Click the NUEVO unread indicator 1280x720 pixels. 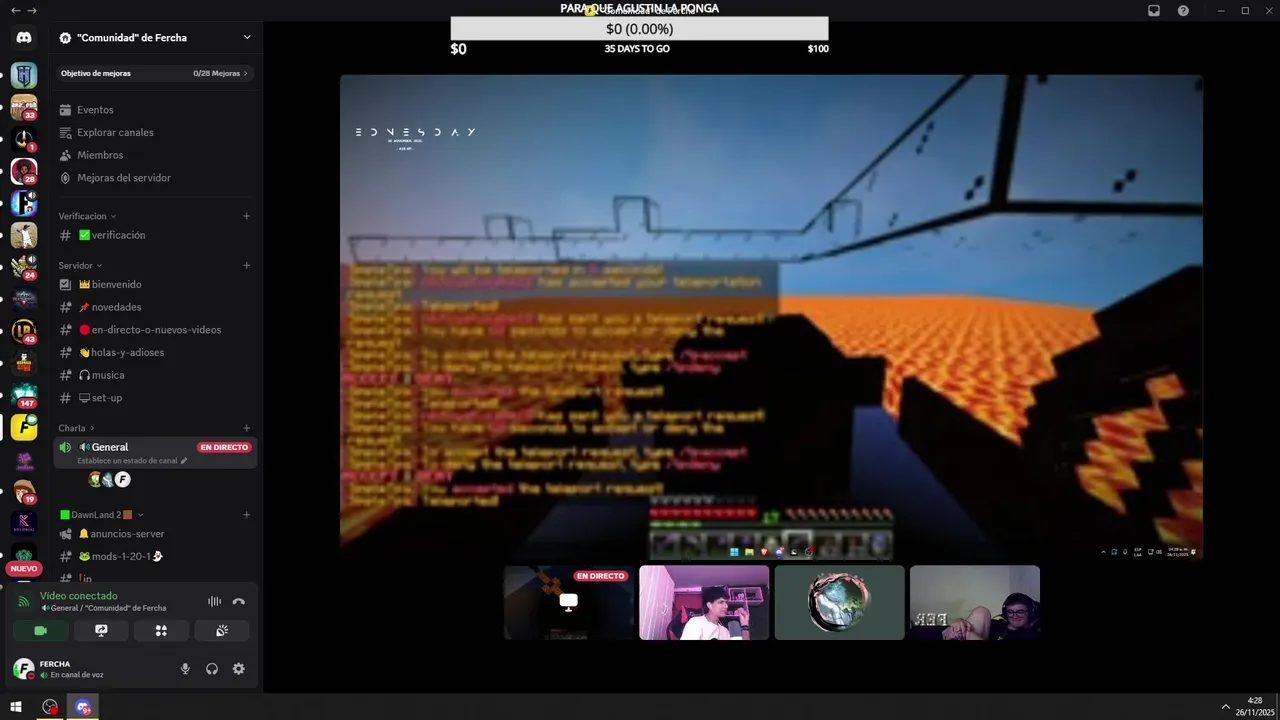click(x=24, y=568)
